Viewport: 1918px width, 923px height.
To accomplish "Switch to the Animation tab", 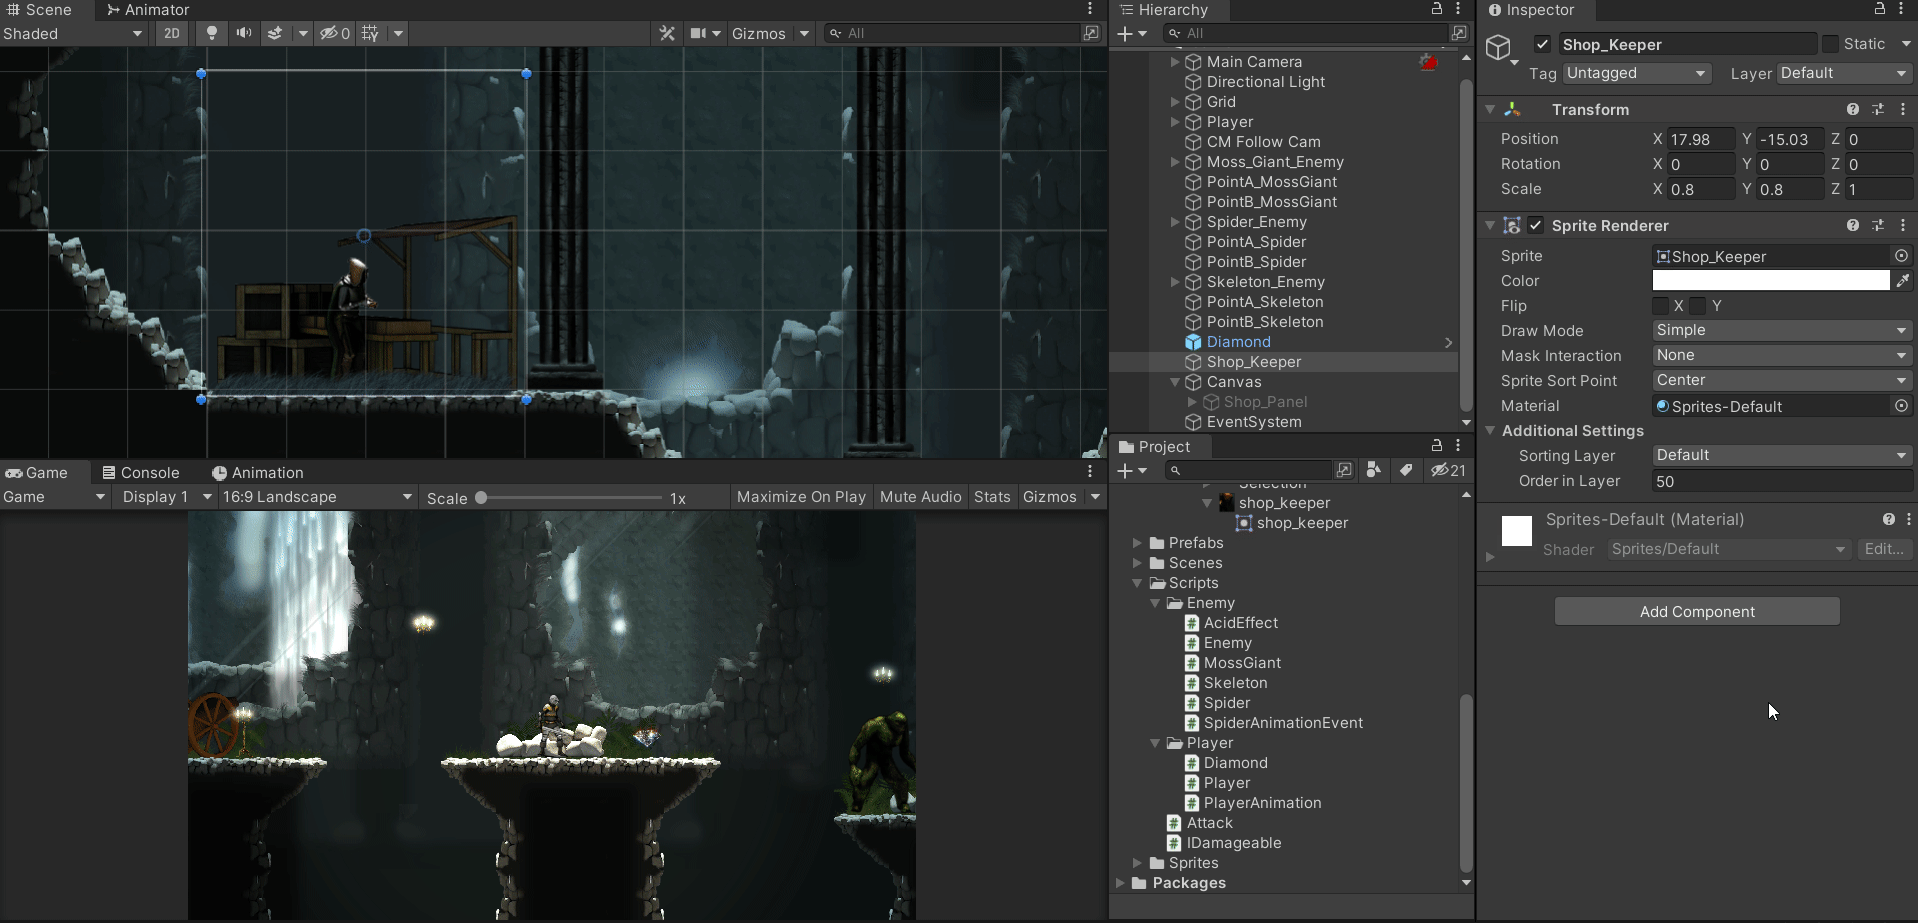I will click(x=258, y=473).
